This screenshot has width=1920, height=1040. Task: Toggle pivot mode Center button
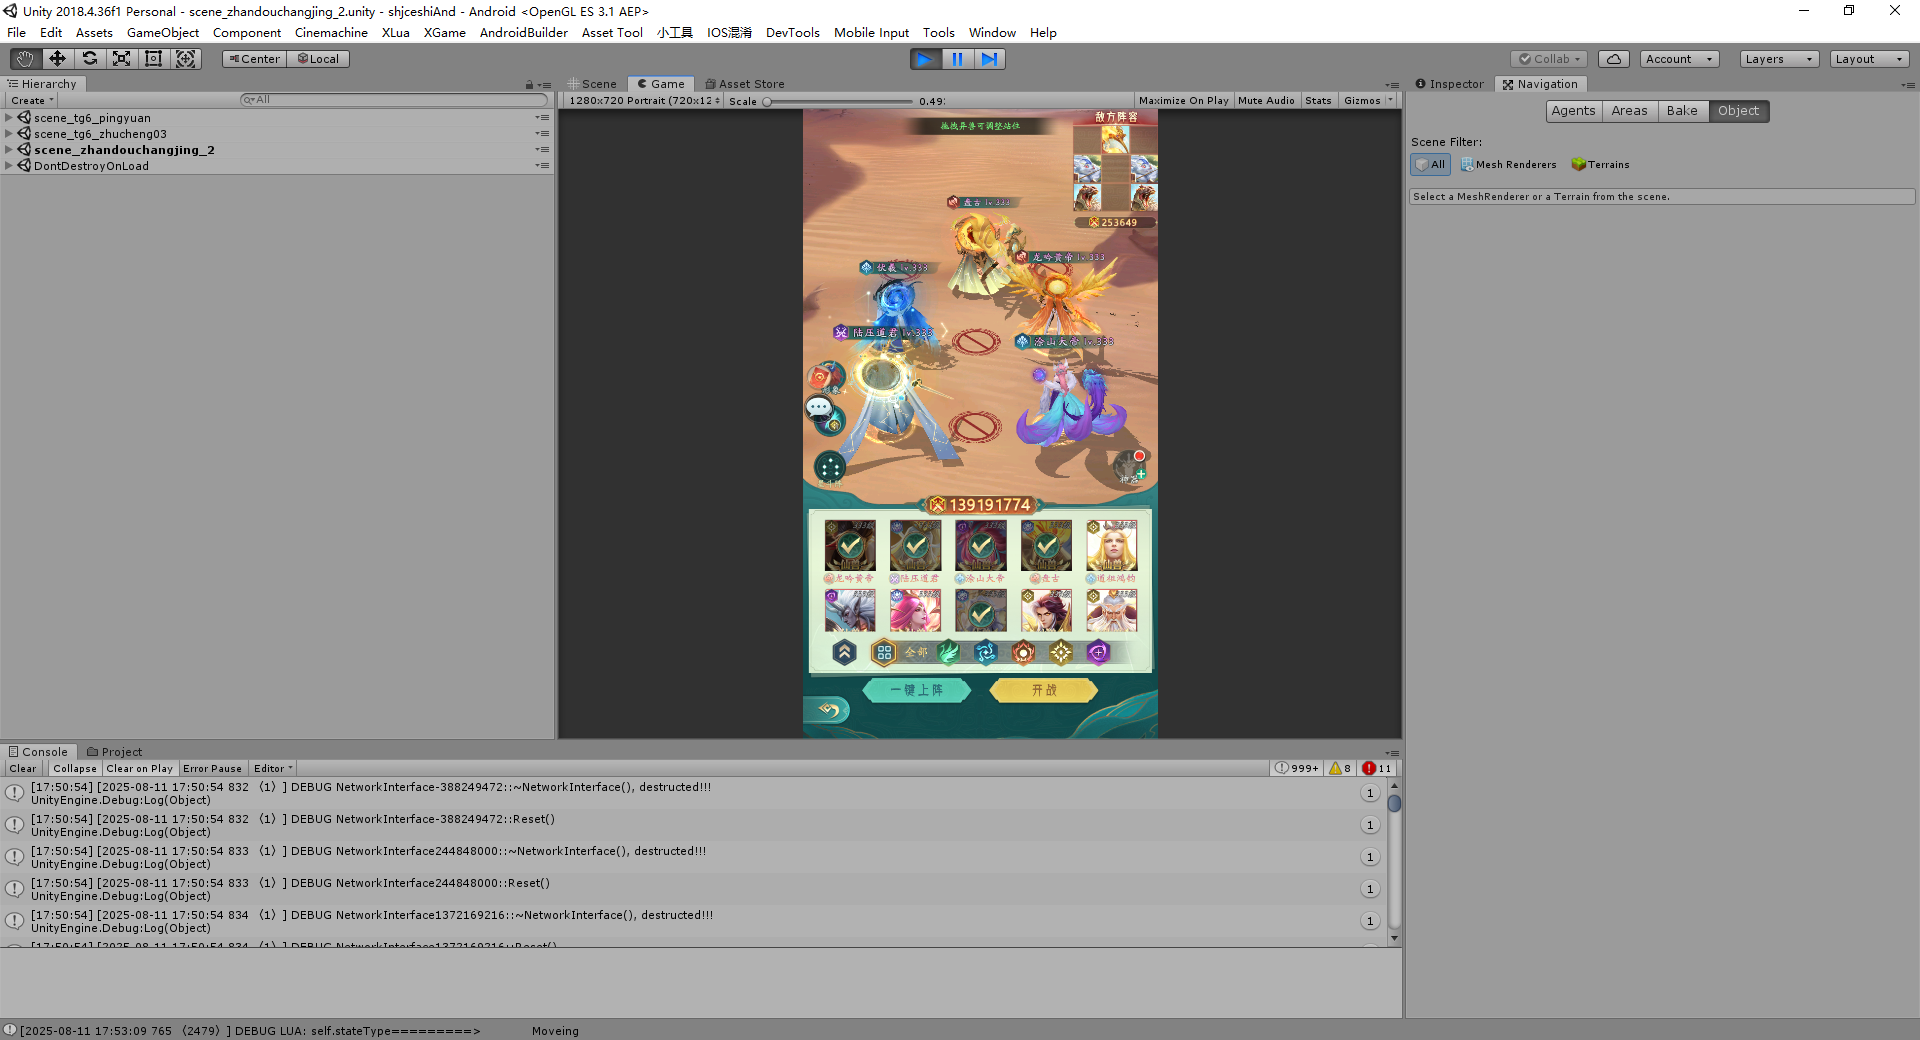(x=254, y=59)
